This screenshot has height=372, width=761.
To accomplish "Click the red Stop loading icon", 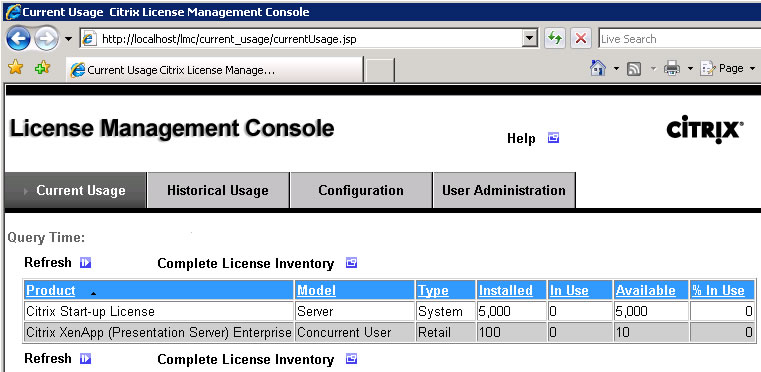I will click(x=580, y=38).
